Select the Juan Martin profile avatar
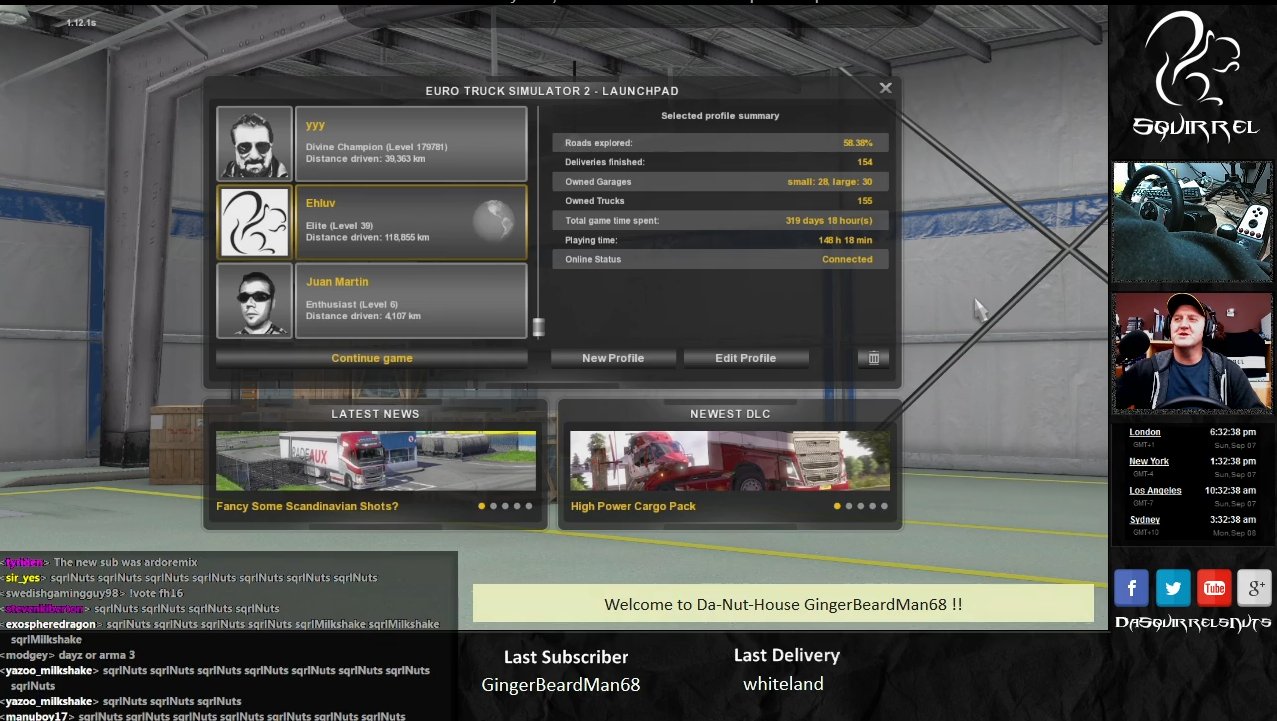The width and height of the screenshot is (1277, 721). coord(254,300)
